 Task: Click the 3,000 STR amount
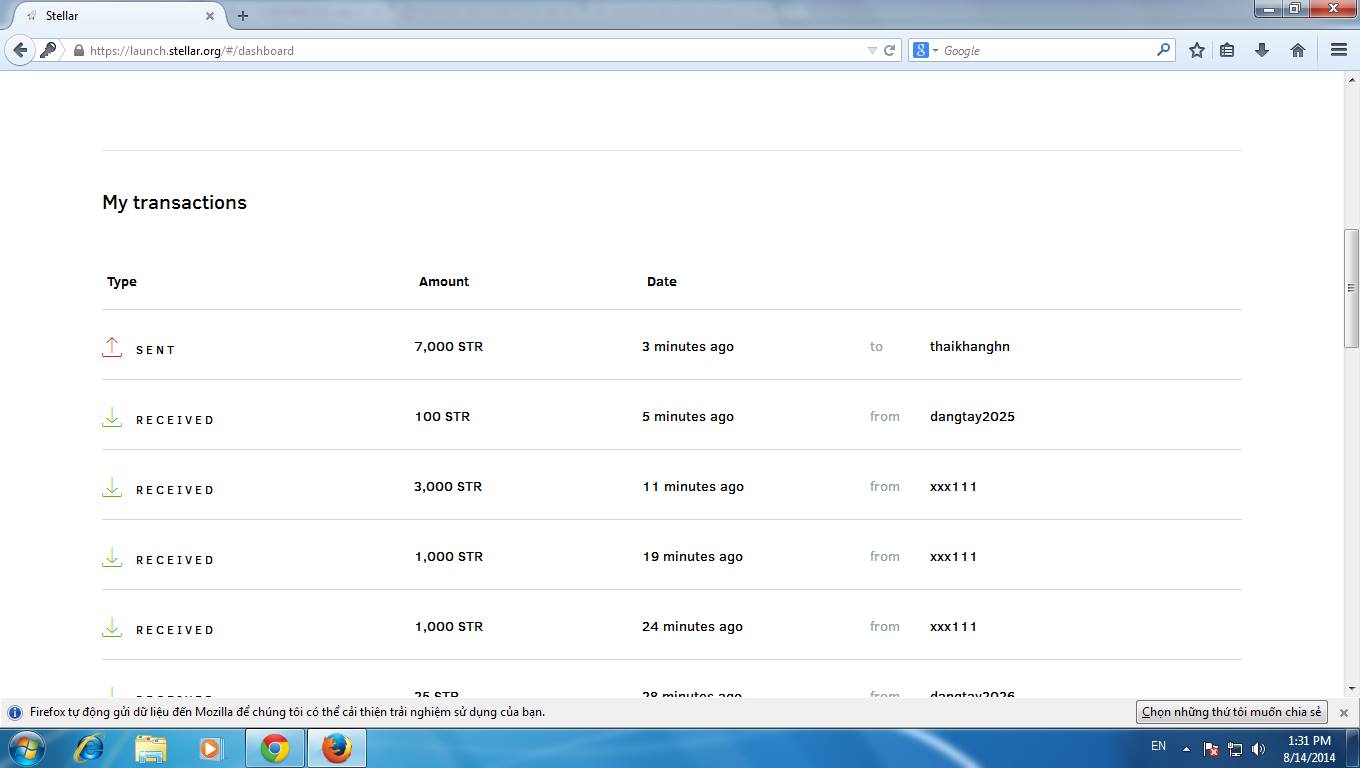pyautogui.click(x=448, y=487)
